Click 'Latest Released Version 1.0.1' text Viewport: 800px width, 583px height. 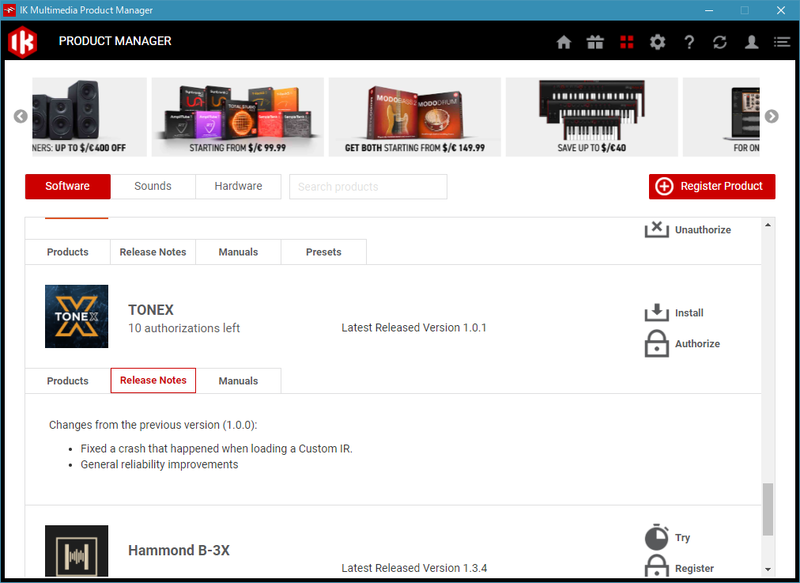414,327
